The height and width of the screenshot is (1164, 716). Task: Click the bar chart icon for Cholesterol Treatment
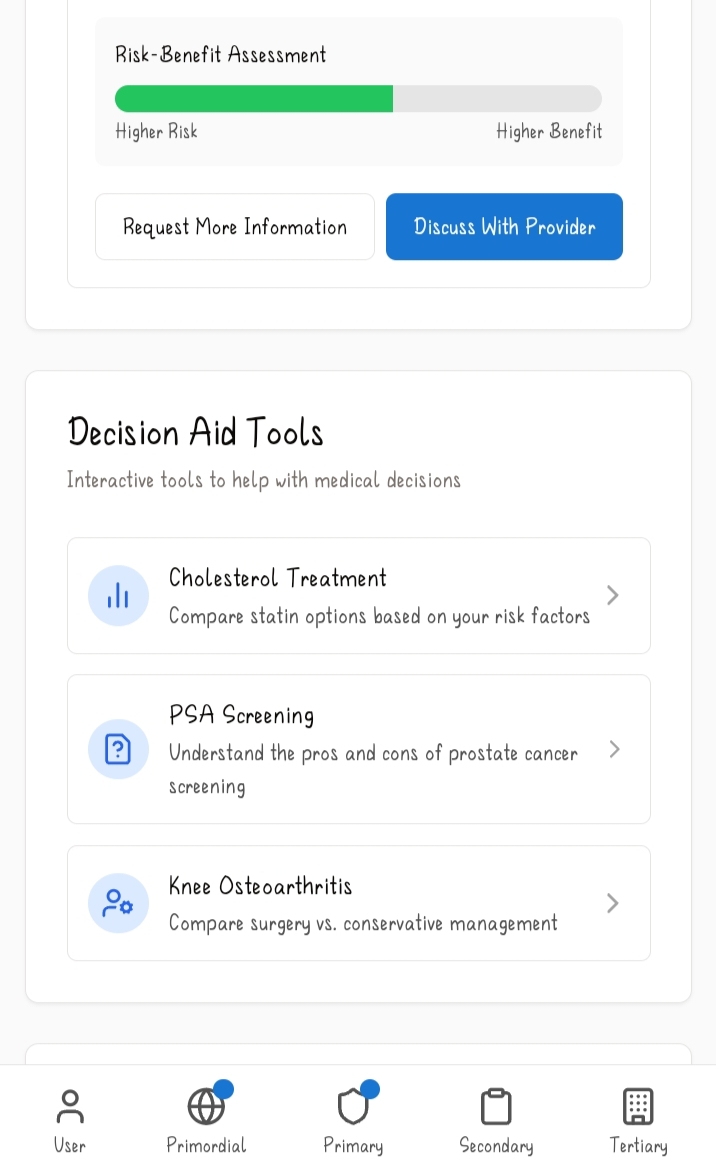click(118, 596)
